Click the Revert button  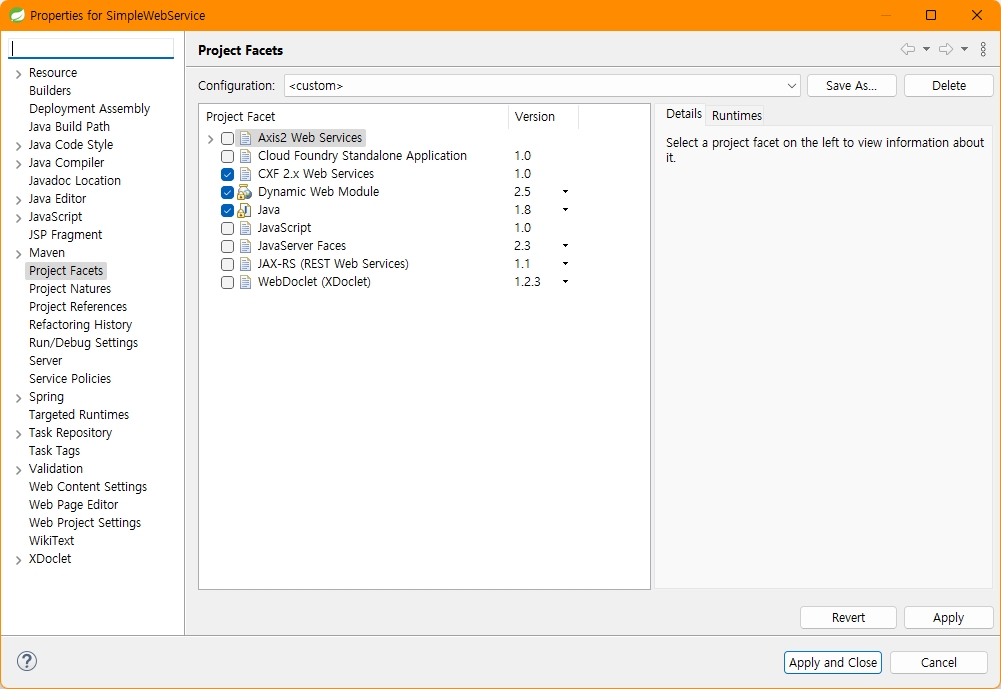(848, 617)
